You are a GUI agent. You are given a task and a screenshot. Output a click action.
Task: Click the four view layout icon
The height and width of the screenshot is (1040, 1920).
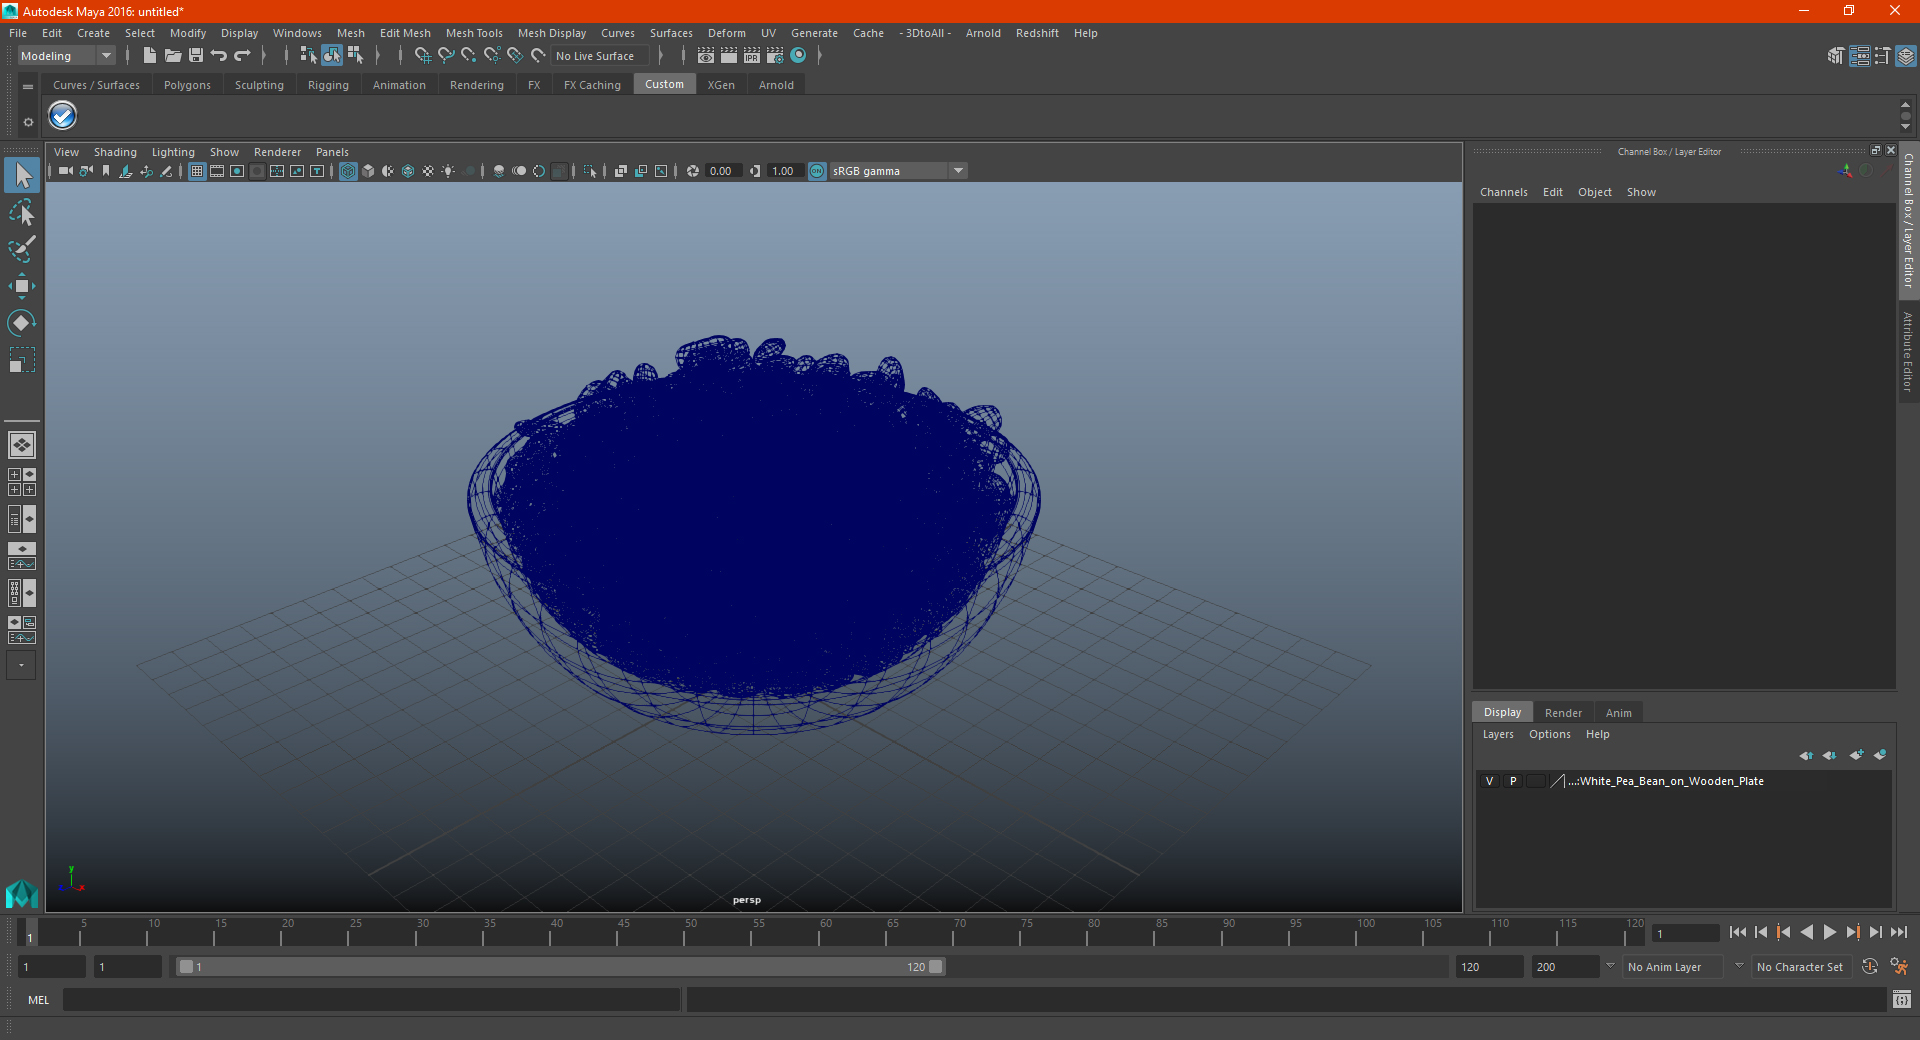point(22,482)
